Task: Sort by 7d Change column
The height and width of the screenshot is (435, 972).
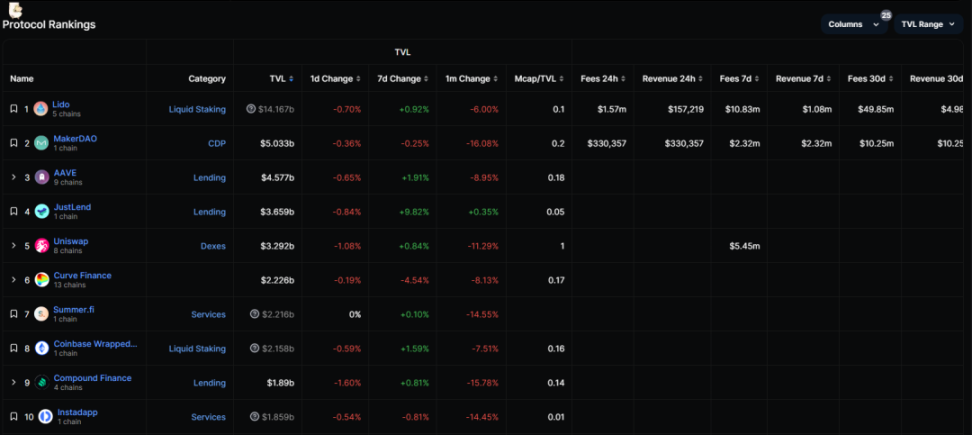Action: [x=403, y=79]
